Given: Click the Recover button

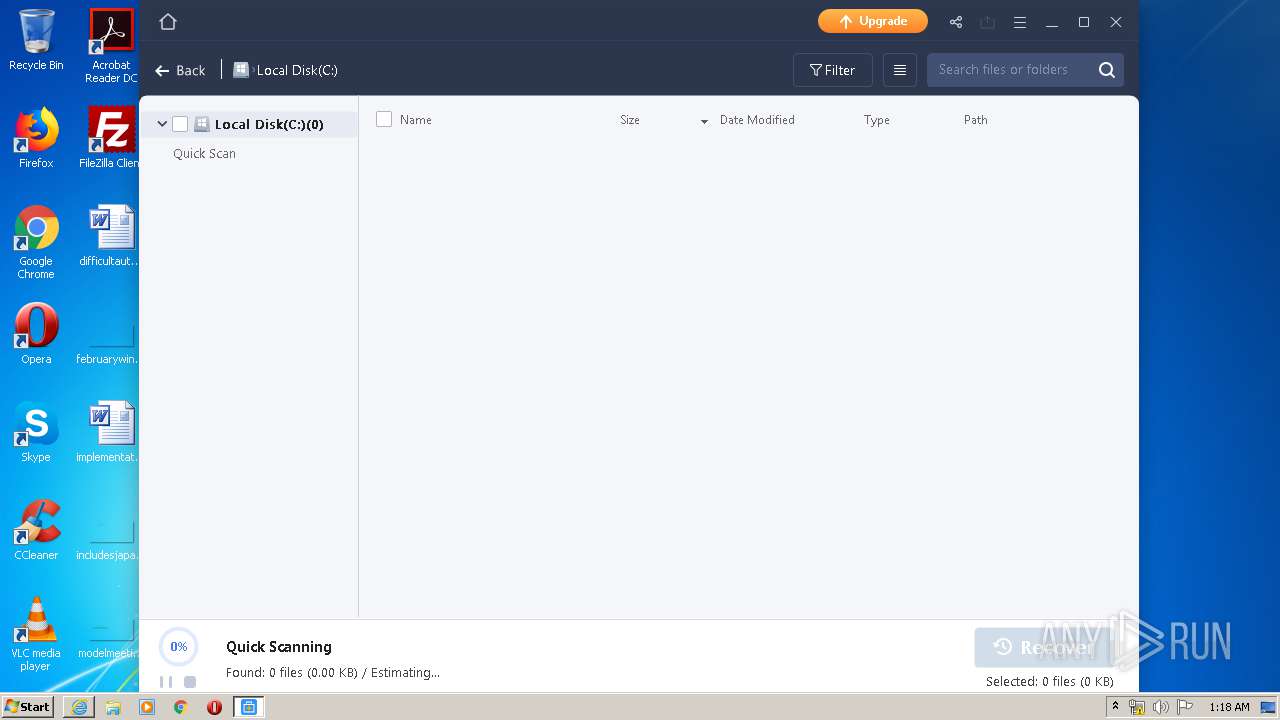Looking at the screenshot, I should 1044,648.
